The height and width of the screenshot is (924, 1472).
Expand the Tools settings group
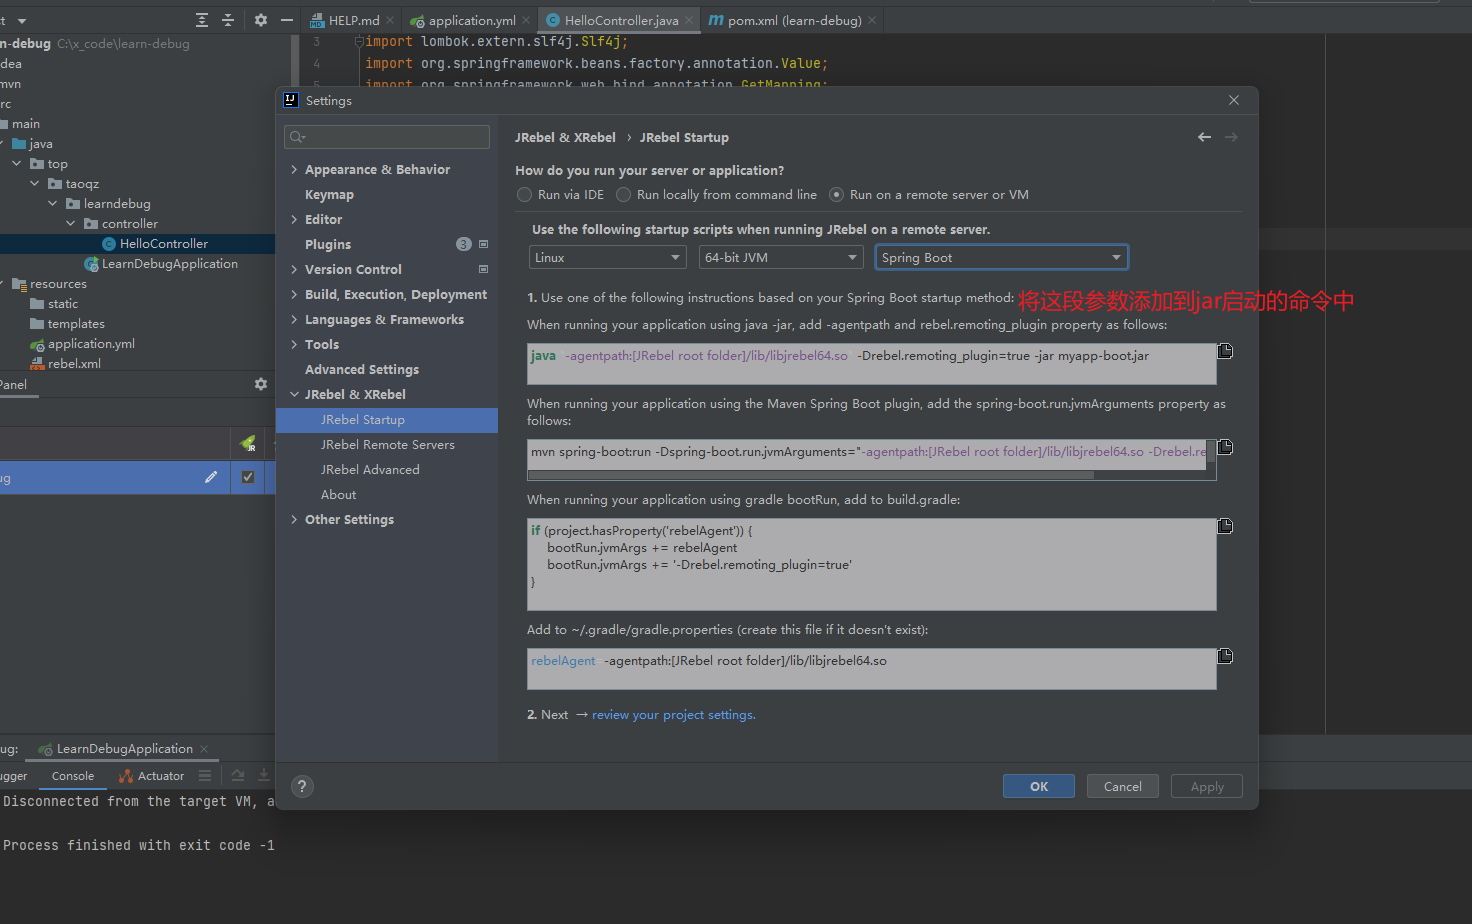294,344
